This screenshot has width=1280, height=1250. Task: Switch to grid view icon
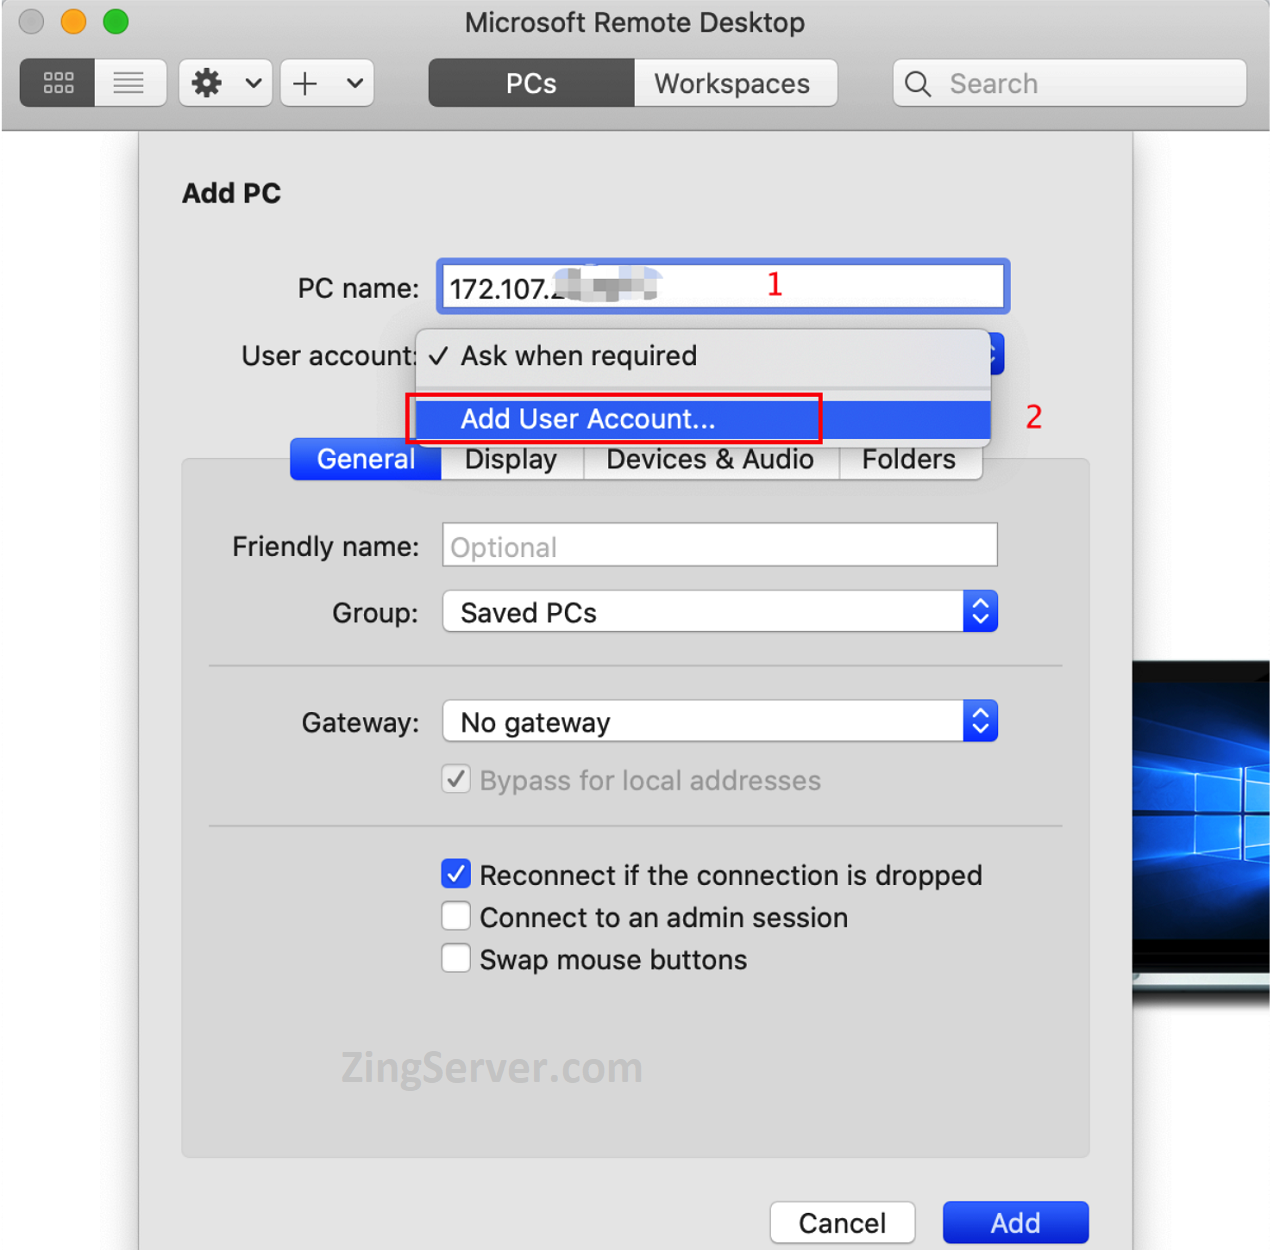[58, 83]
